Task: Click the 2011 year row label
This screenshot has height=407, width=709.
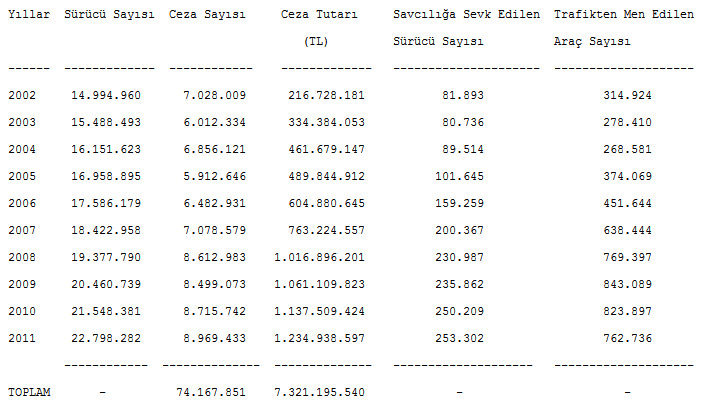Action: click(22, 338)
